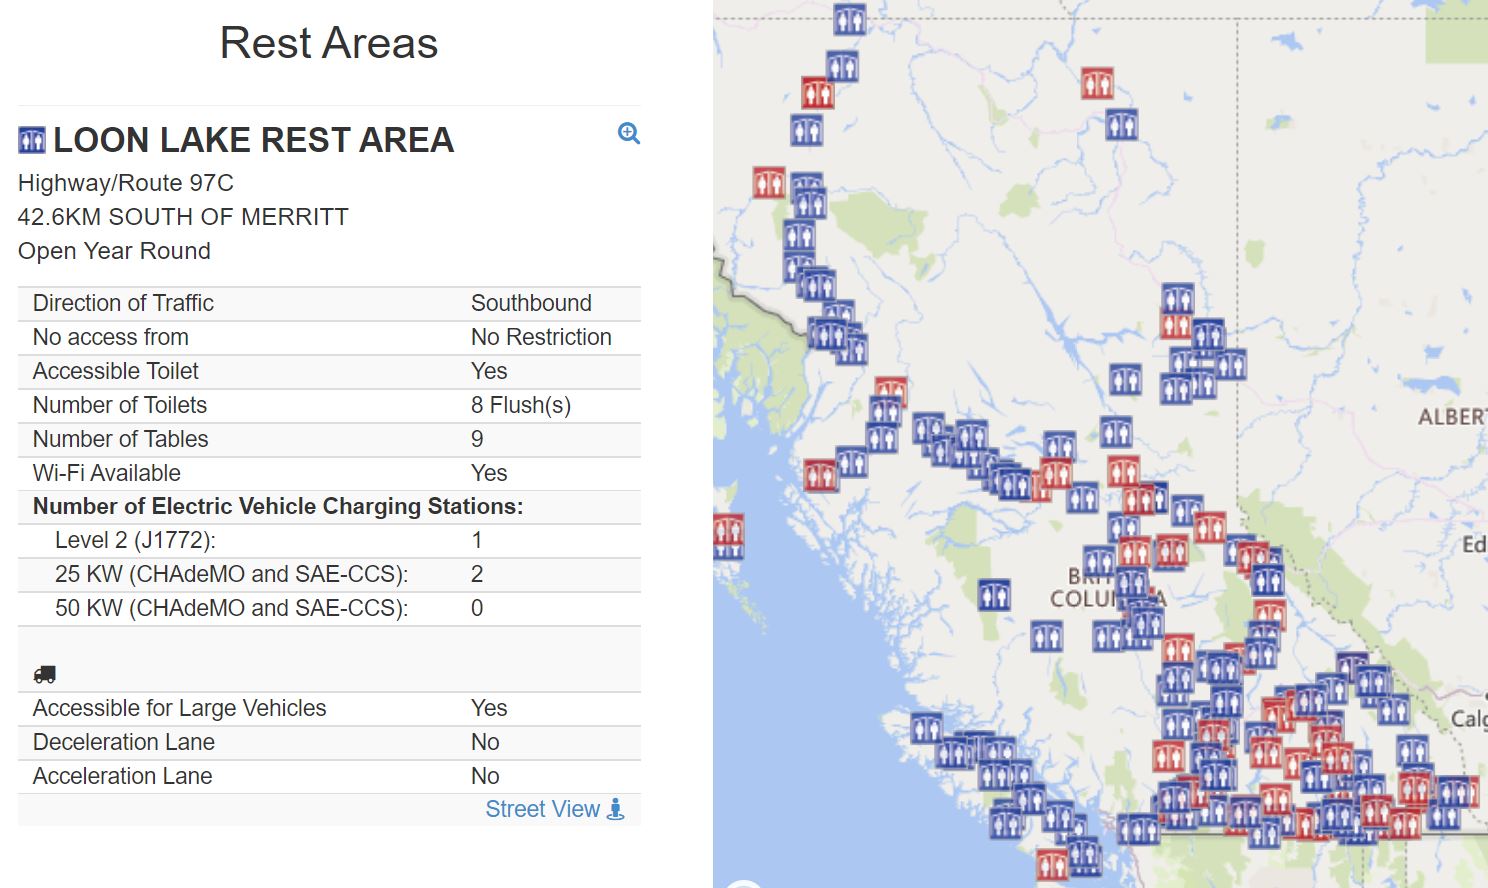The width and height of the screenshot is (1488, 888).
Task: Click the 'Open Year Round' text
Action: 114,251
